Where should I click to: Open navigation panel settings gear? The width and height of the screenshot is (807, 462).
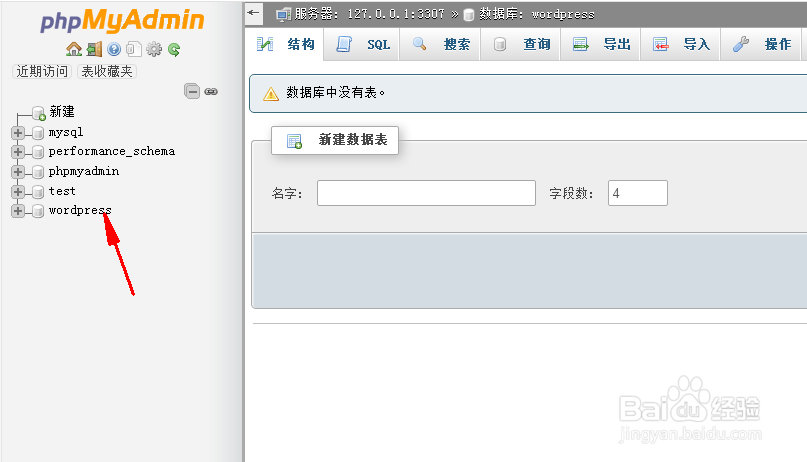pos(154,49)
